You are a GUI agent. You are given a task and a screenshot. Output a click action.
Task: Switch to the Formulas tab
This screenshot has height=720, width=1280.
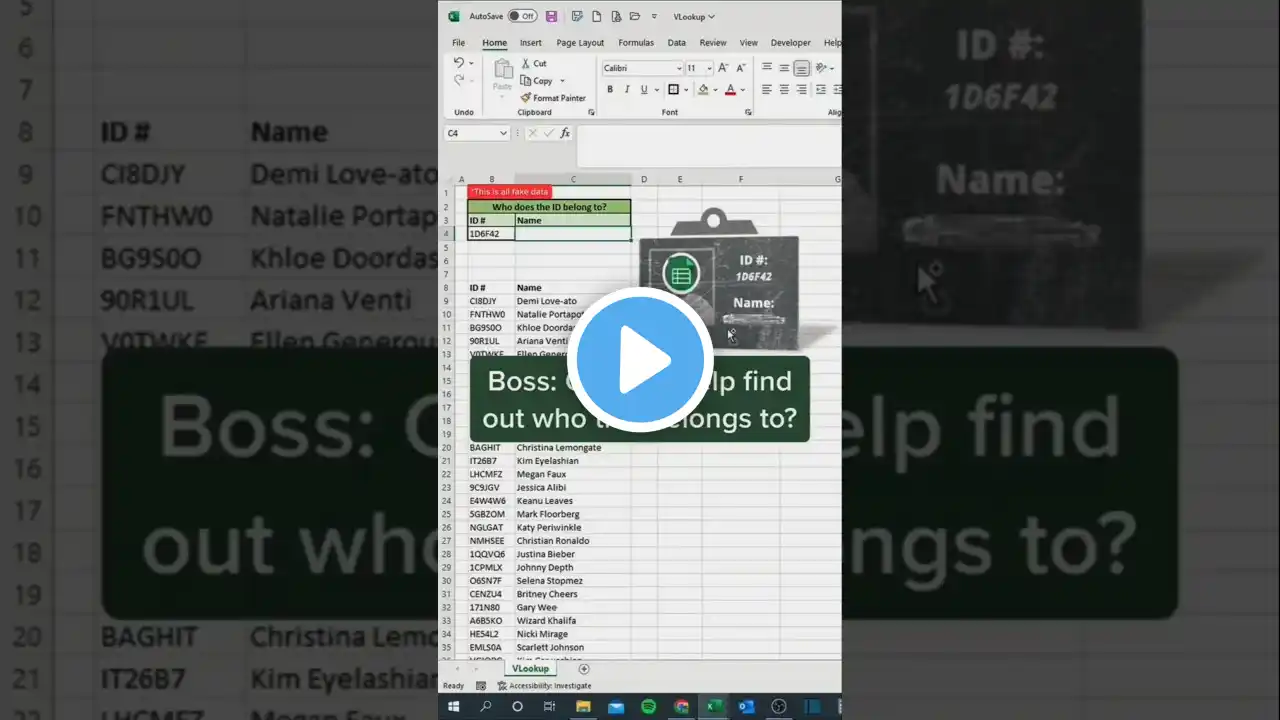coord(636,43)
